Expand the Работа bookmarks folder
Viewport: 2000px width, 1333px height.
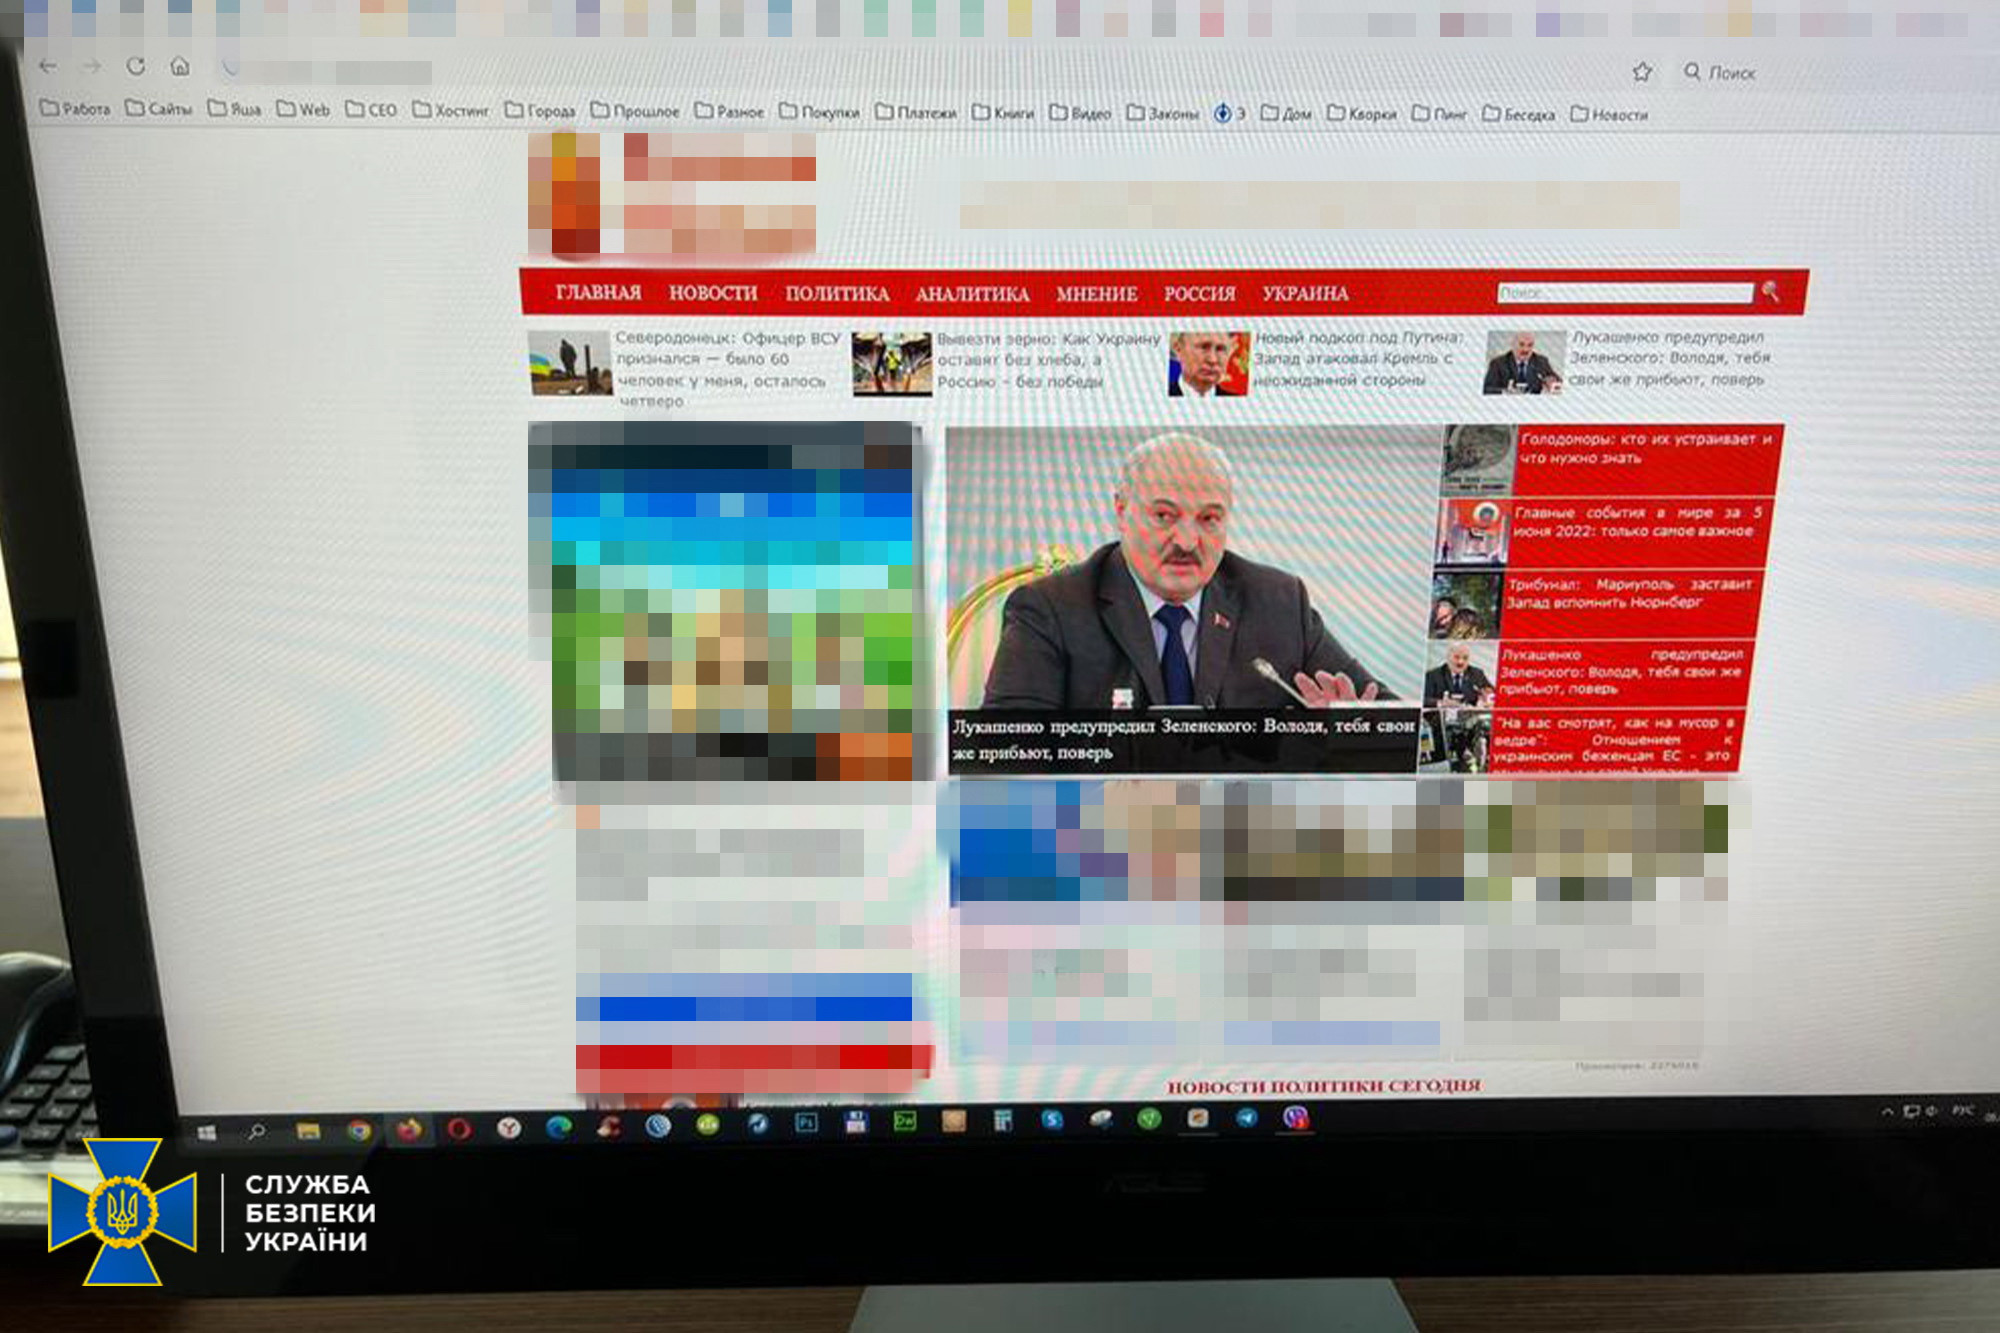[x=76, y=108]
